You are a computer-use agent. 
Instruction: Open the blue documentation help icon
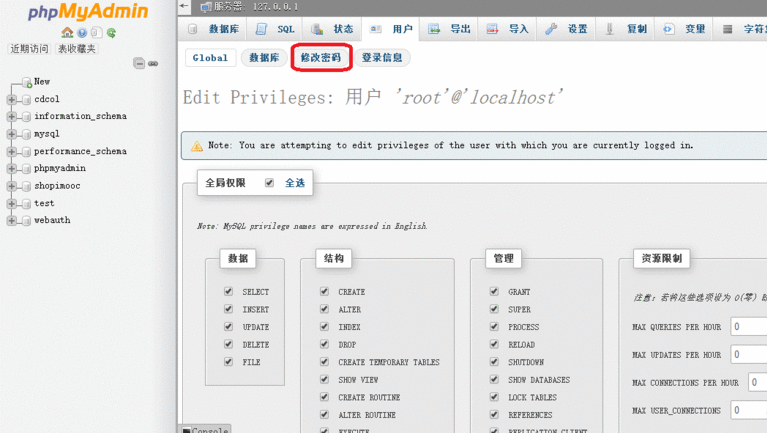coord(82,33)
